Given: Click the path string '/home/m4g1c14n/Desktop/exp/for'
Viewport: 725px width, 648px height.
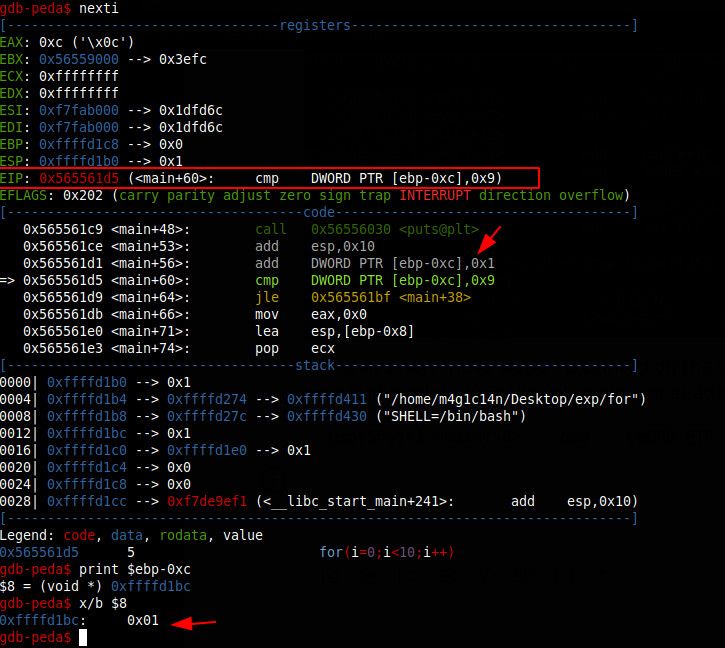Looking at the screenshot, I should [x=510, y=399].
